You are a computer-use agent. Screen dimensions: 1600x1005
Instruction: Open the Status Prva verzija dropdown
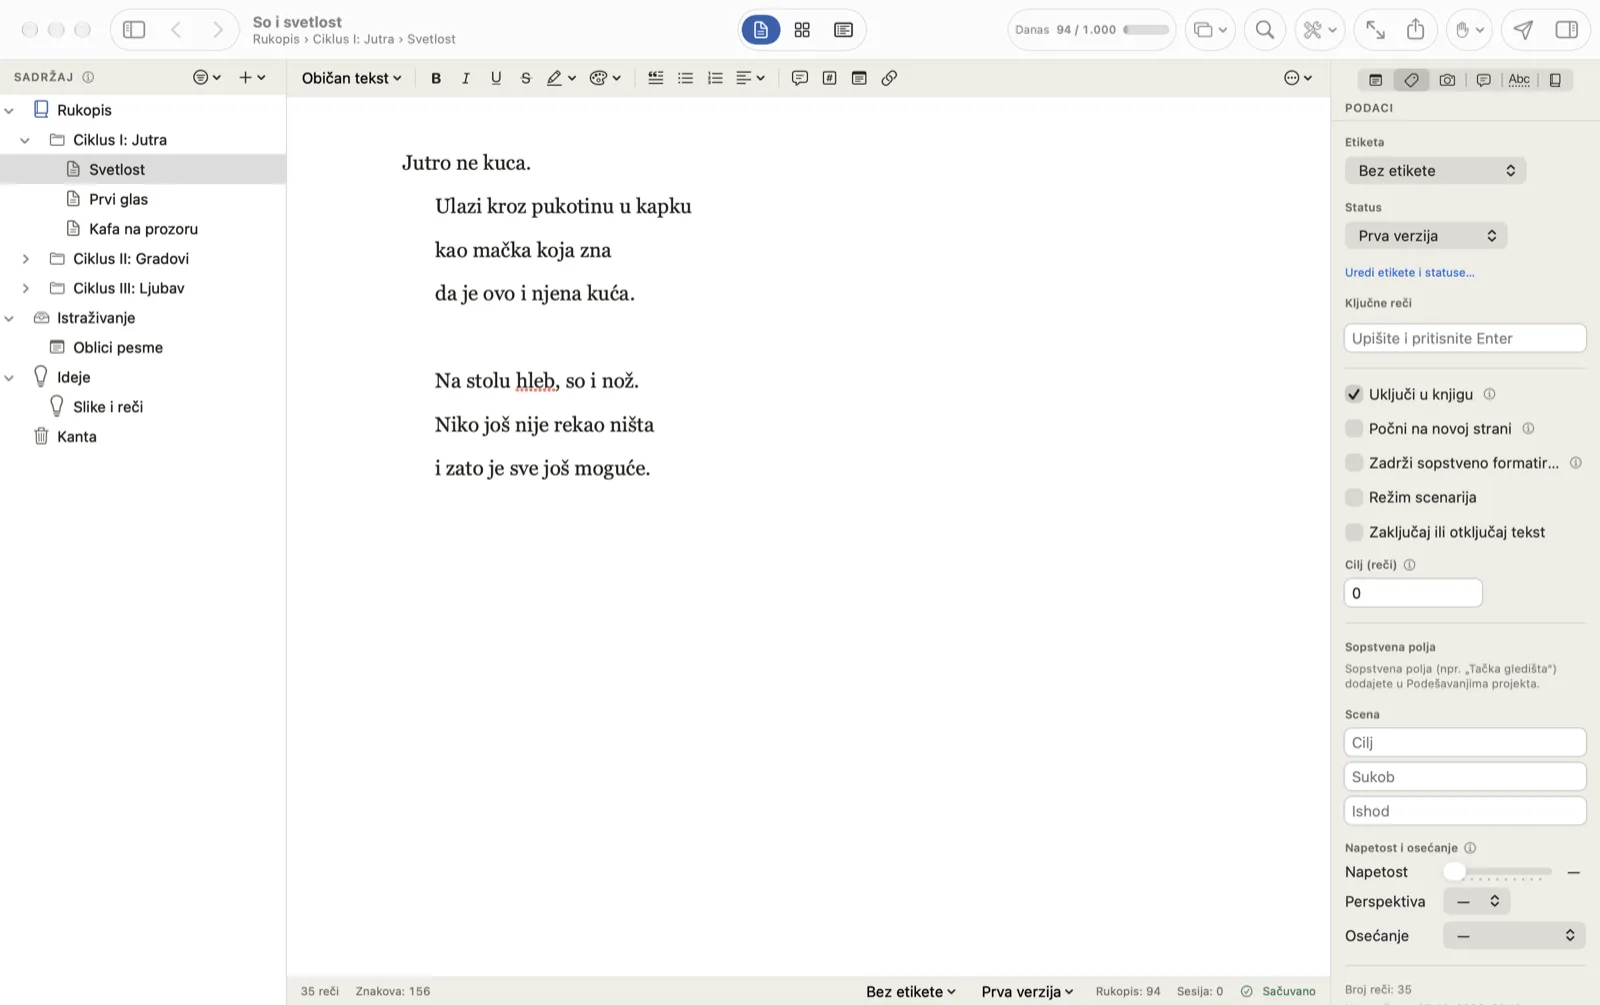pos(1426,236)
